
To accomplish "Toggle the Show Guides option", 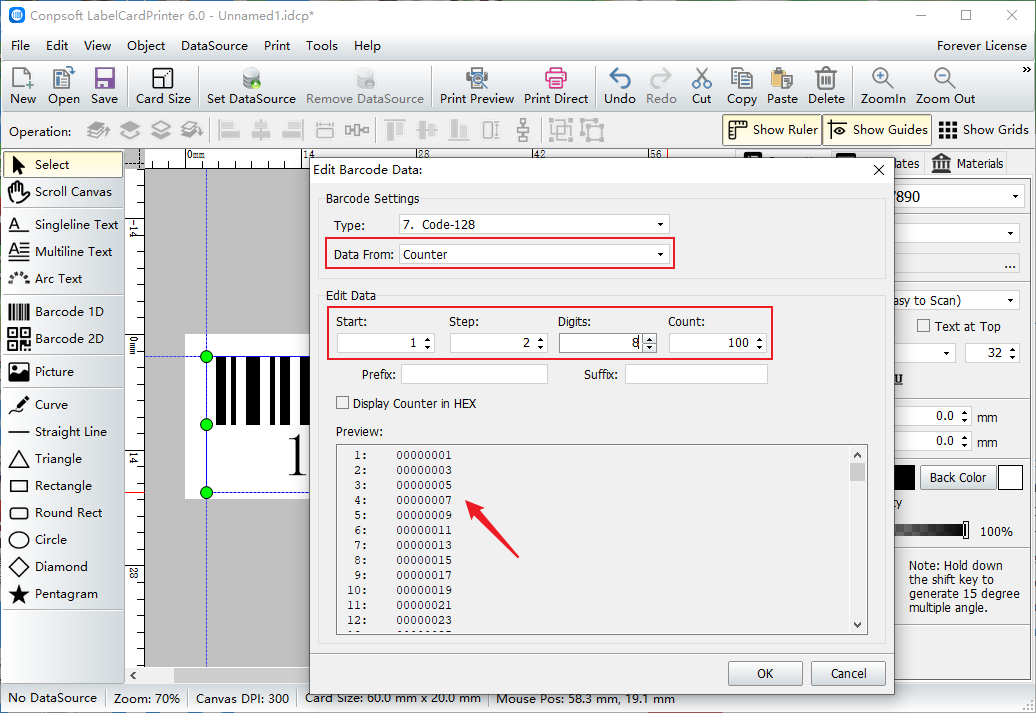I will click(x=877, y=130).
